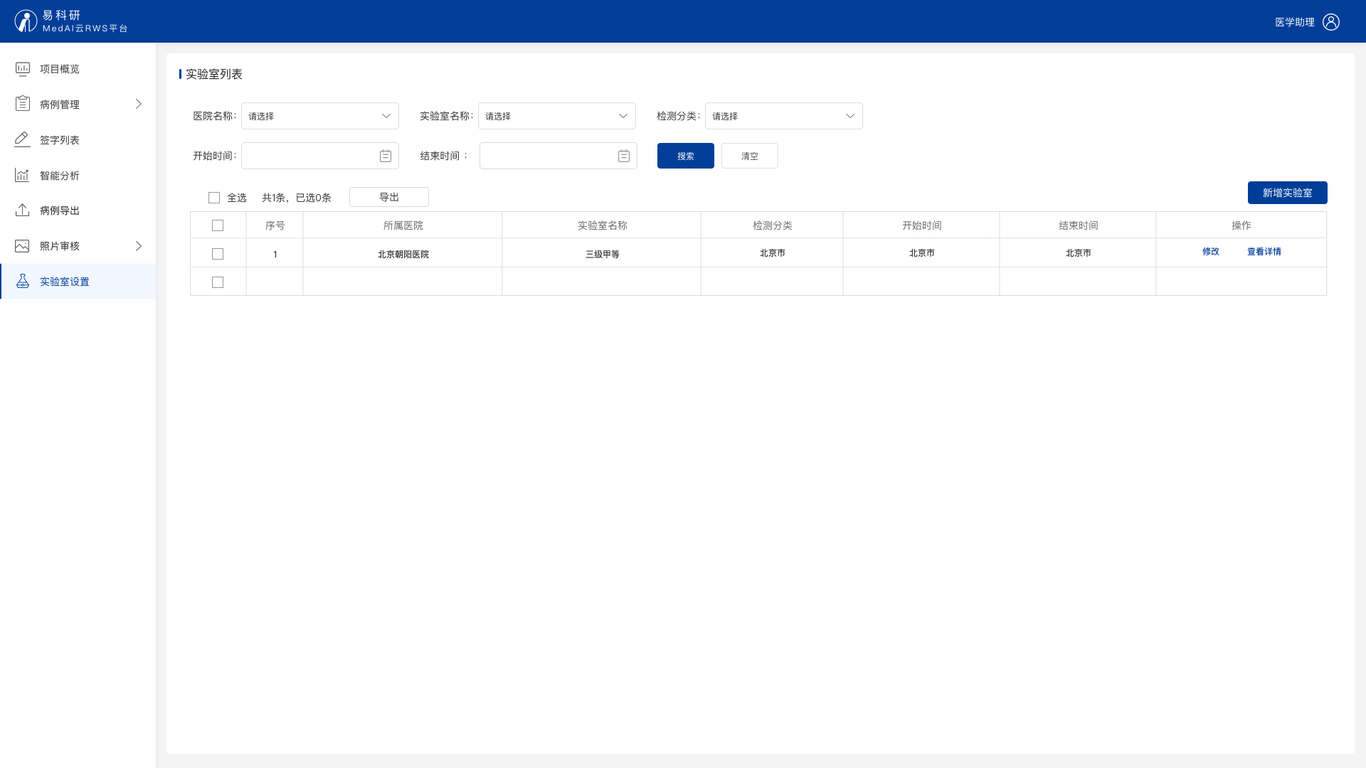Go to 项目概览 in sidebar

point(78,69)
